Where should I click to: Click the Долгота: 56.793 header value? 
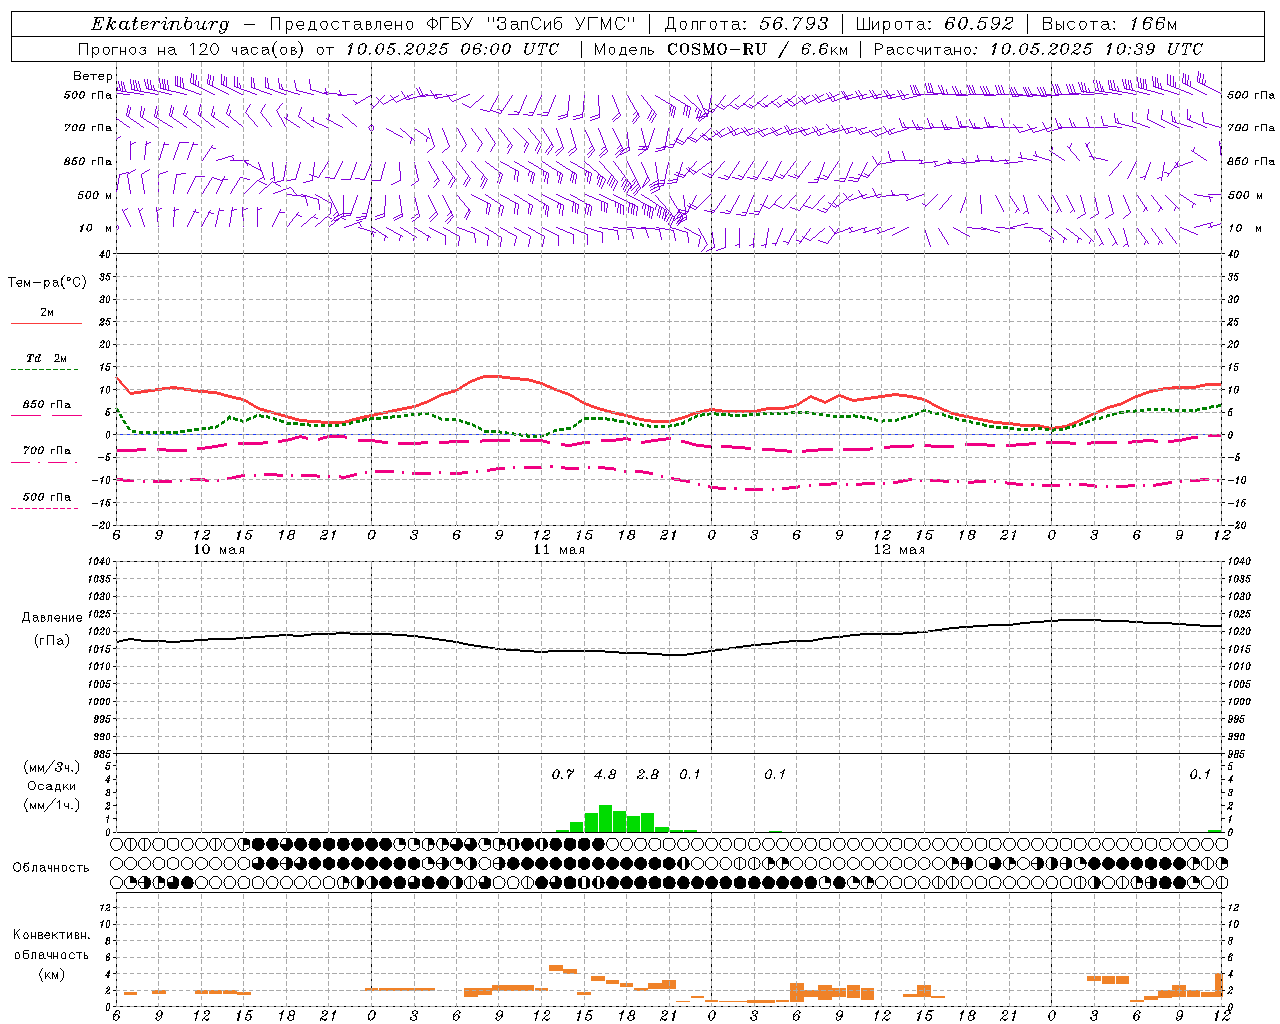pos(745,24)
